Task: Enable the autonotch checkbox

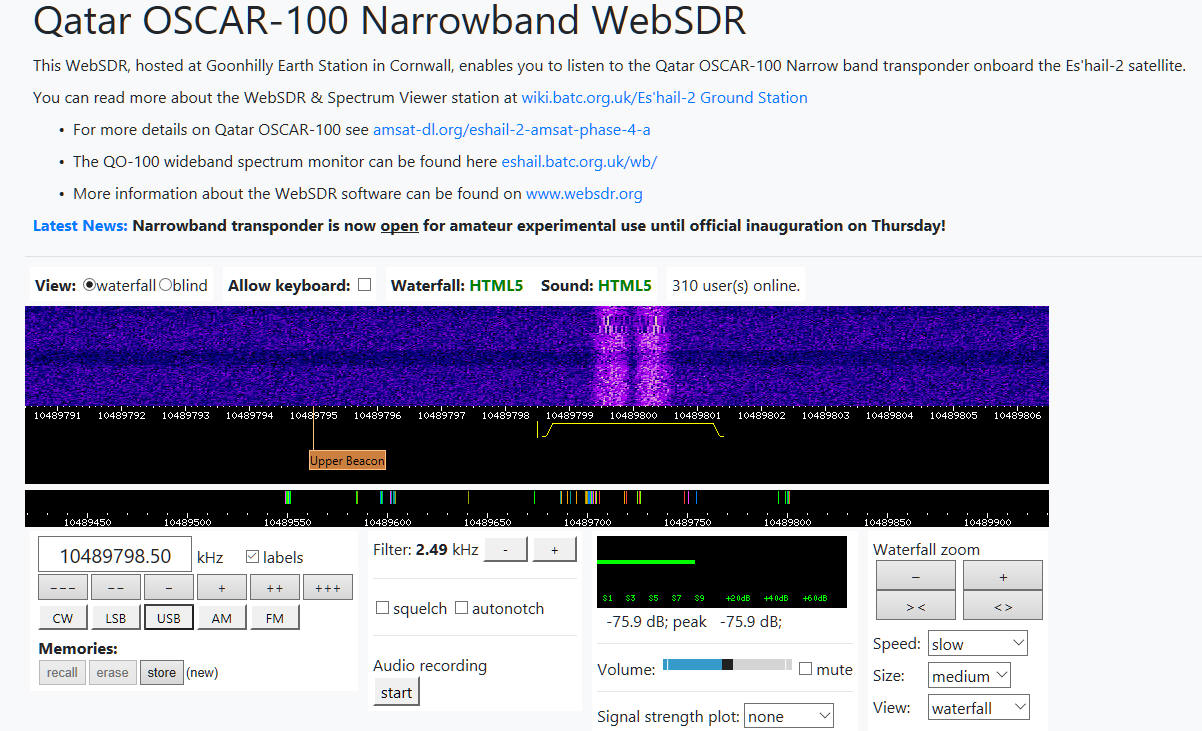Action: click(461, 608)
